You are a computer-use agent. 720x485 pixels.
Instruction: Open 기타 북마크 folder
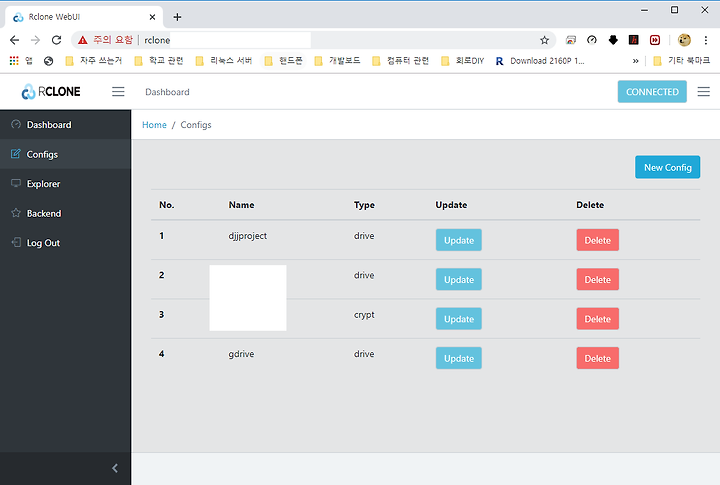(x=682, y=61)
